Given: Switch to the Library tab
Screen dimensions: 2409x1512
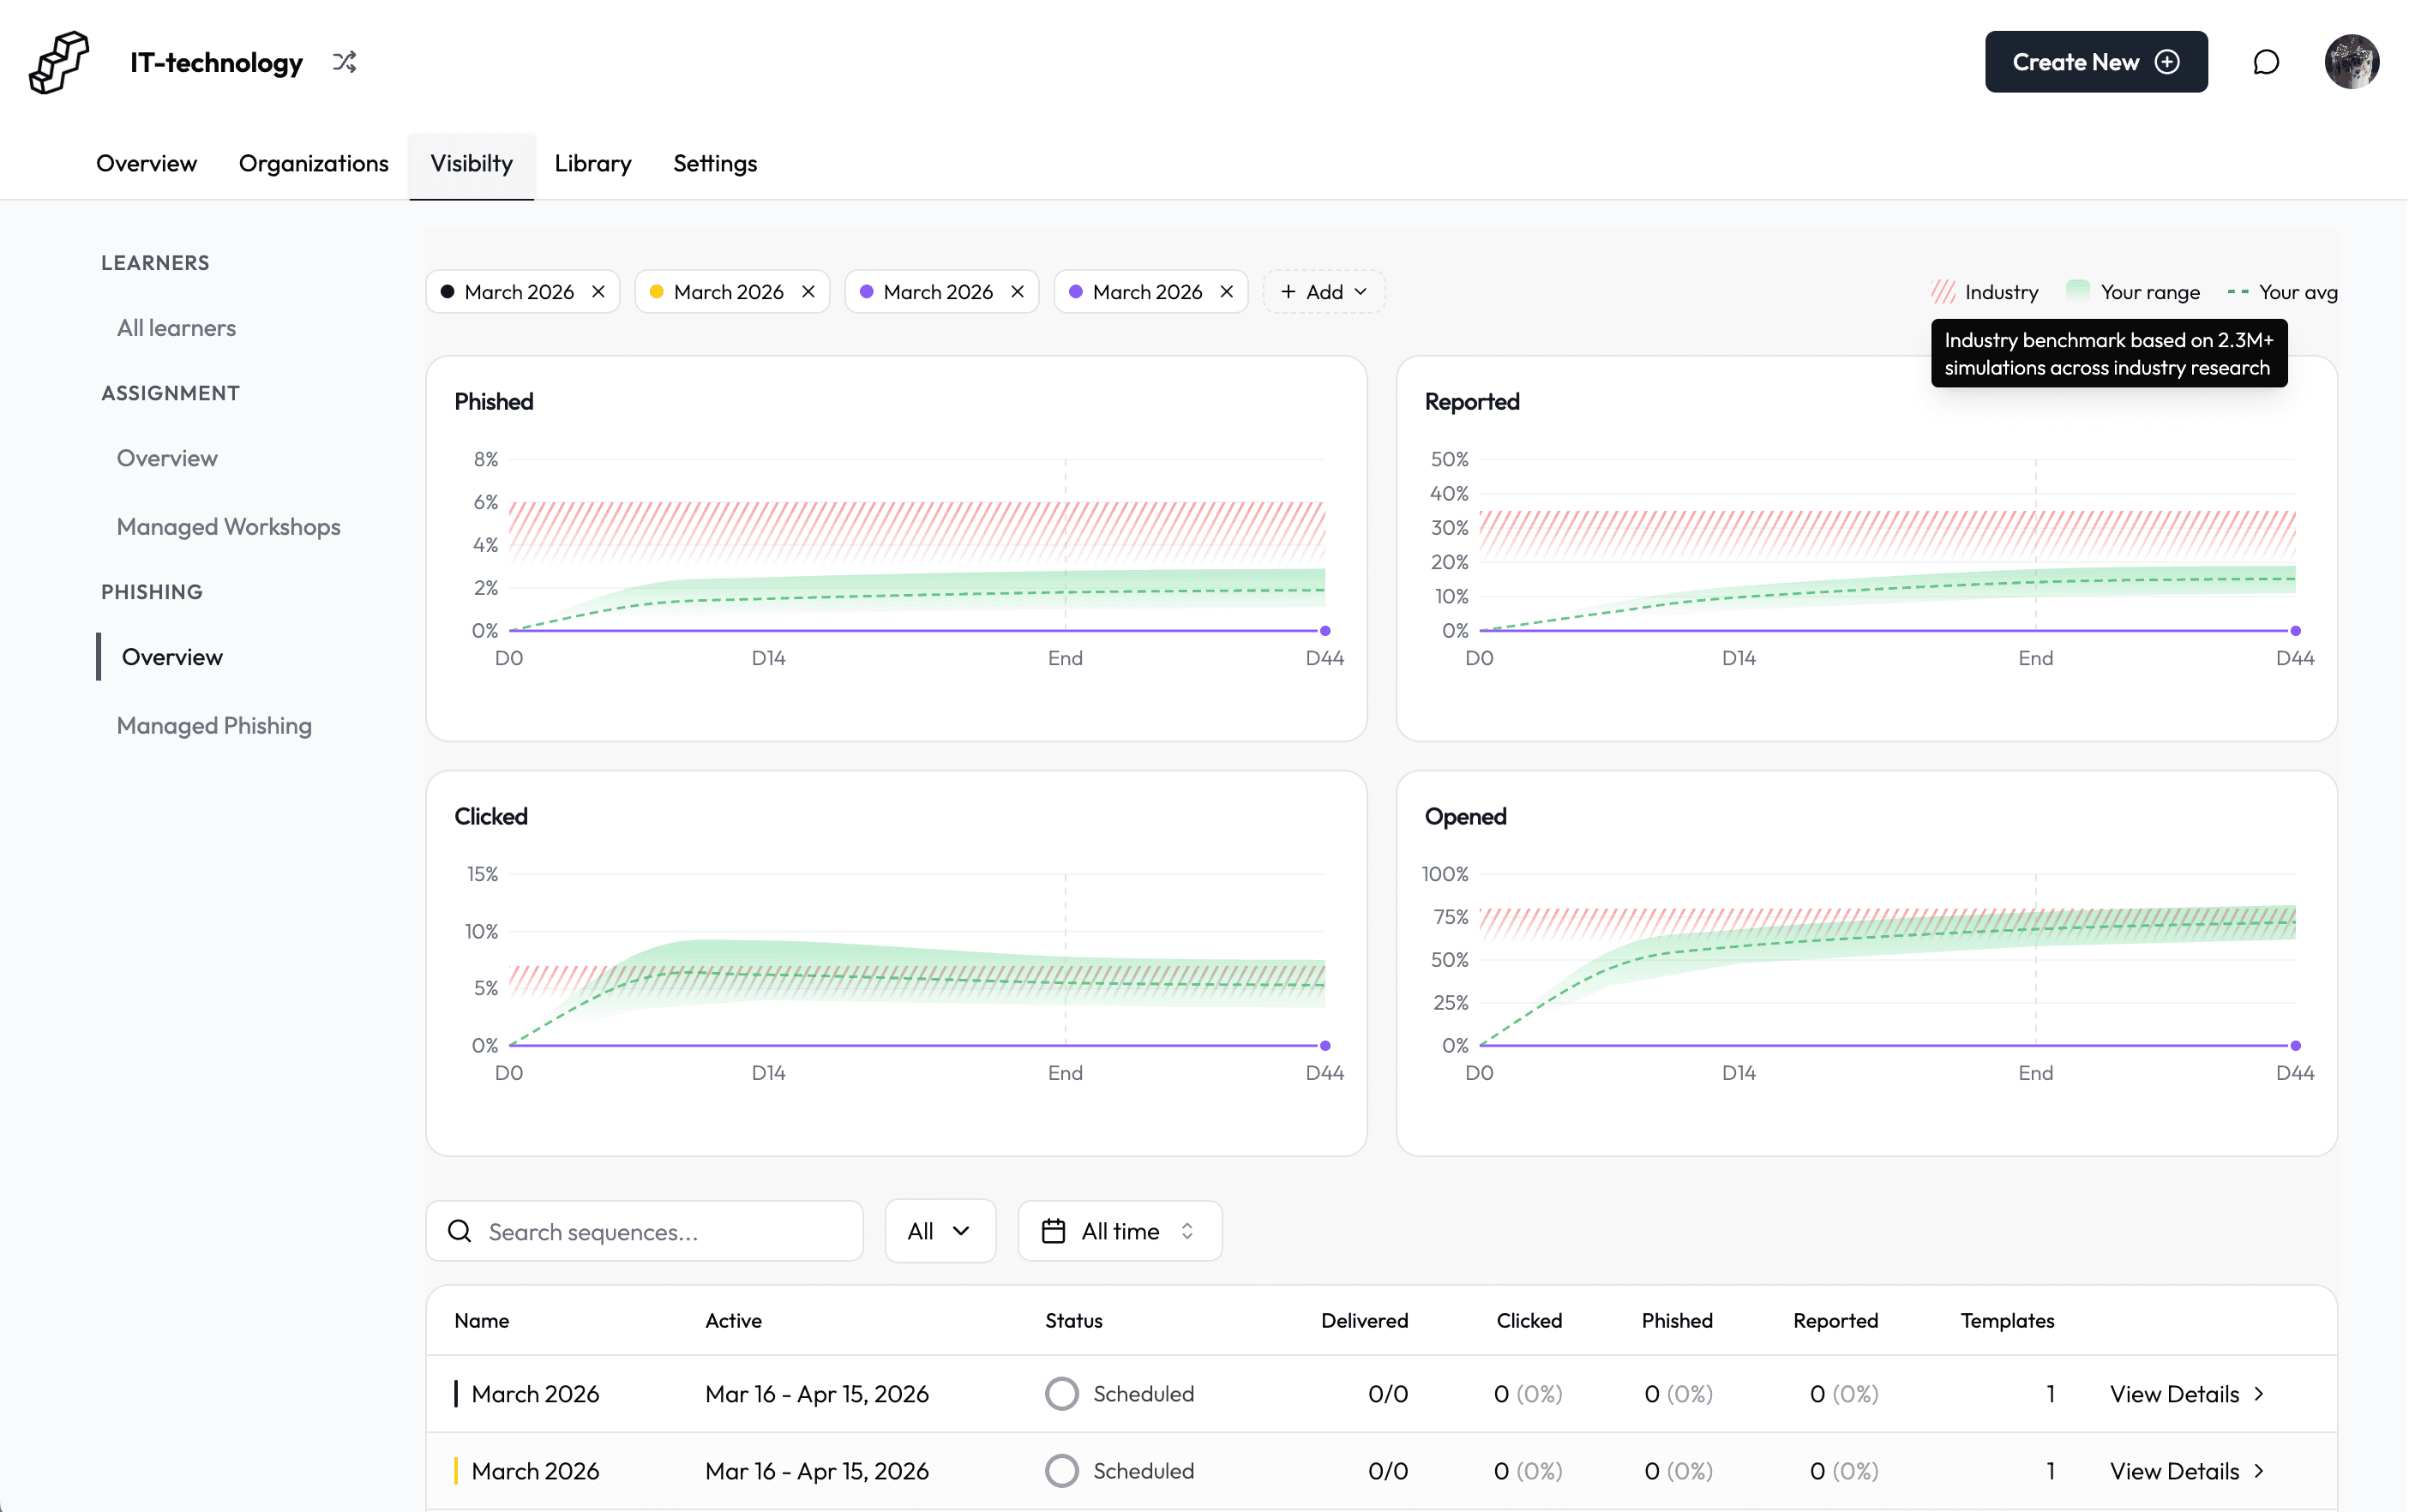Looking at the screenshot, I should tap(592, 163).
